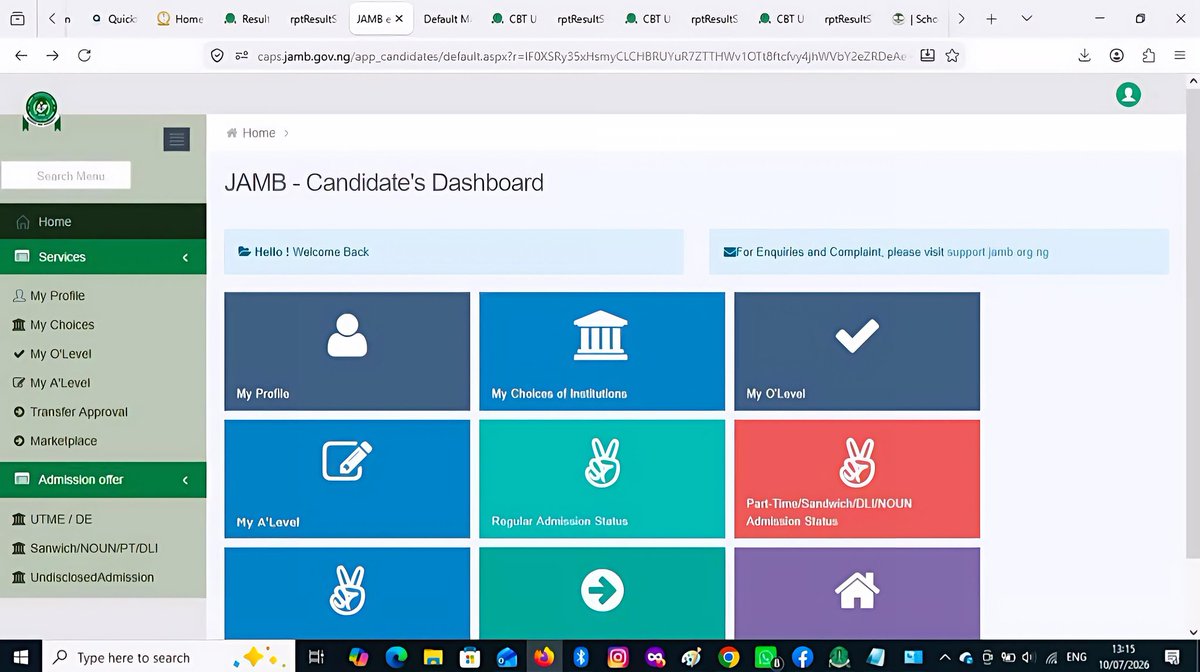The width and height of the screenshot is (1200, 672).
Task: Click the JAMB logo above the sidebar
Action: point(42,110)
